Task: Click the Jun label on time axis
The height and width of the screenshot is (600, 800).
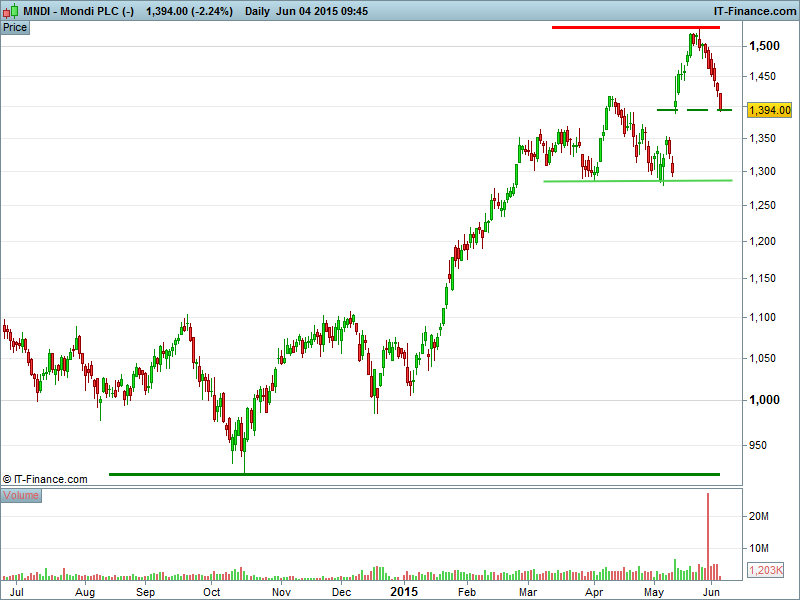Action: coord(708,592)
